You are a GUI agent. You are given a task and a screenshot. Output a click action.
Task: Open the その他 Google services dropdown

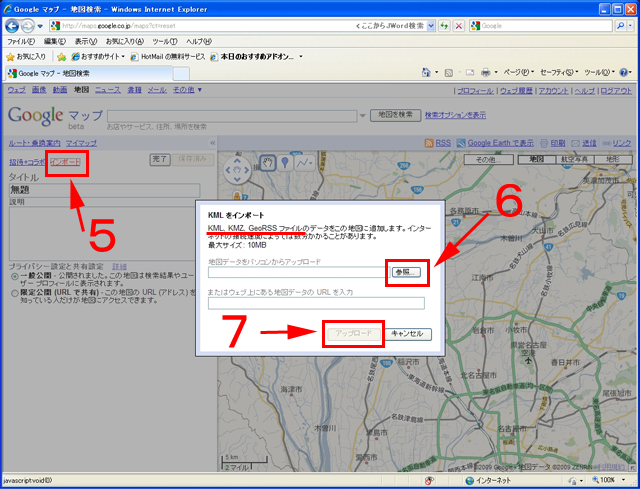[187, 90]
